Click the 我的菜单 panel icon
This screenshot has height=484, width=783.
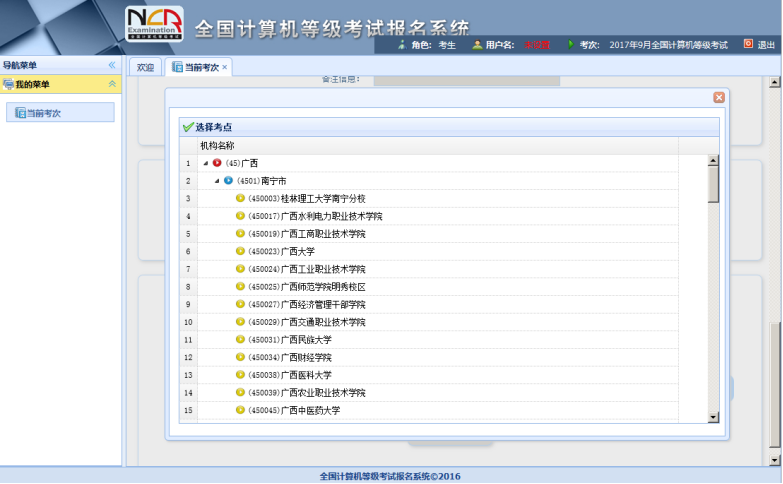coord(8,84)
